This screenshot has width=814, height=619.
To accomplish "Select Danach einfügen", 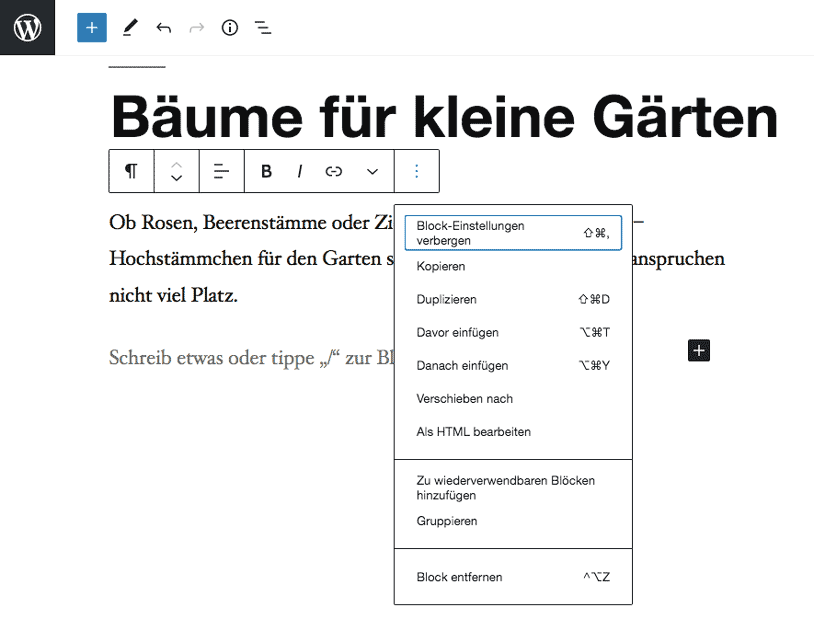I will (513, 366).
